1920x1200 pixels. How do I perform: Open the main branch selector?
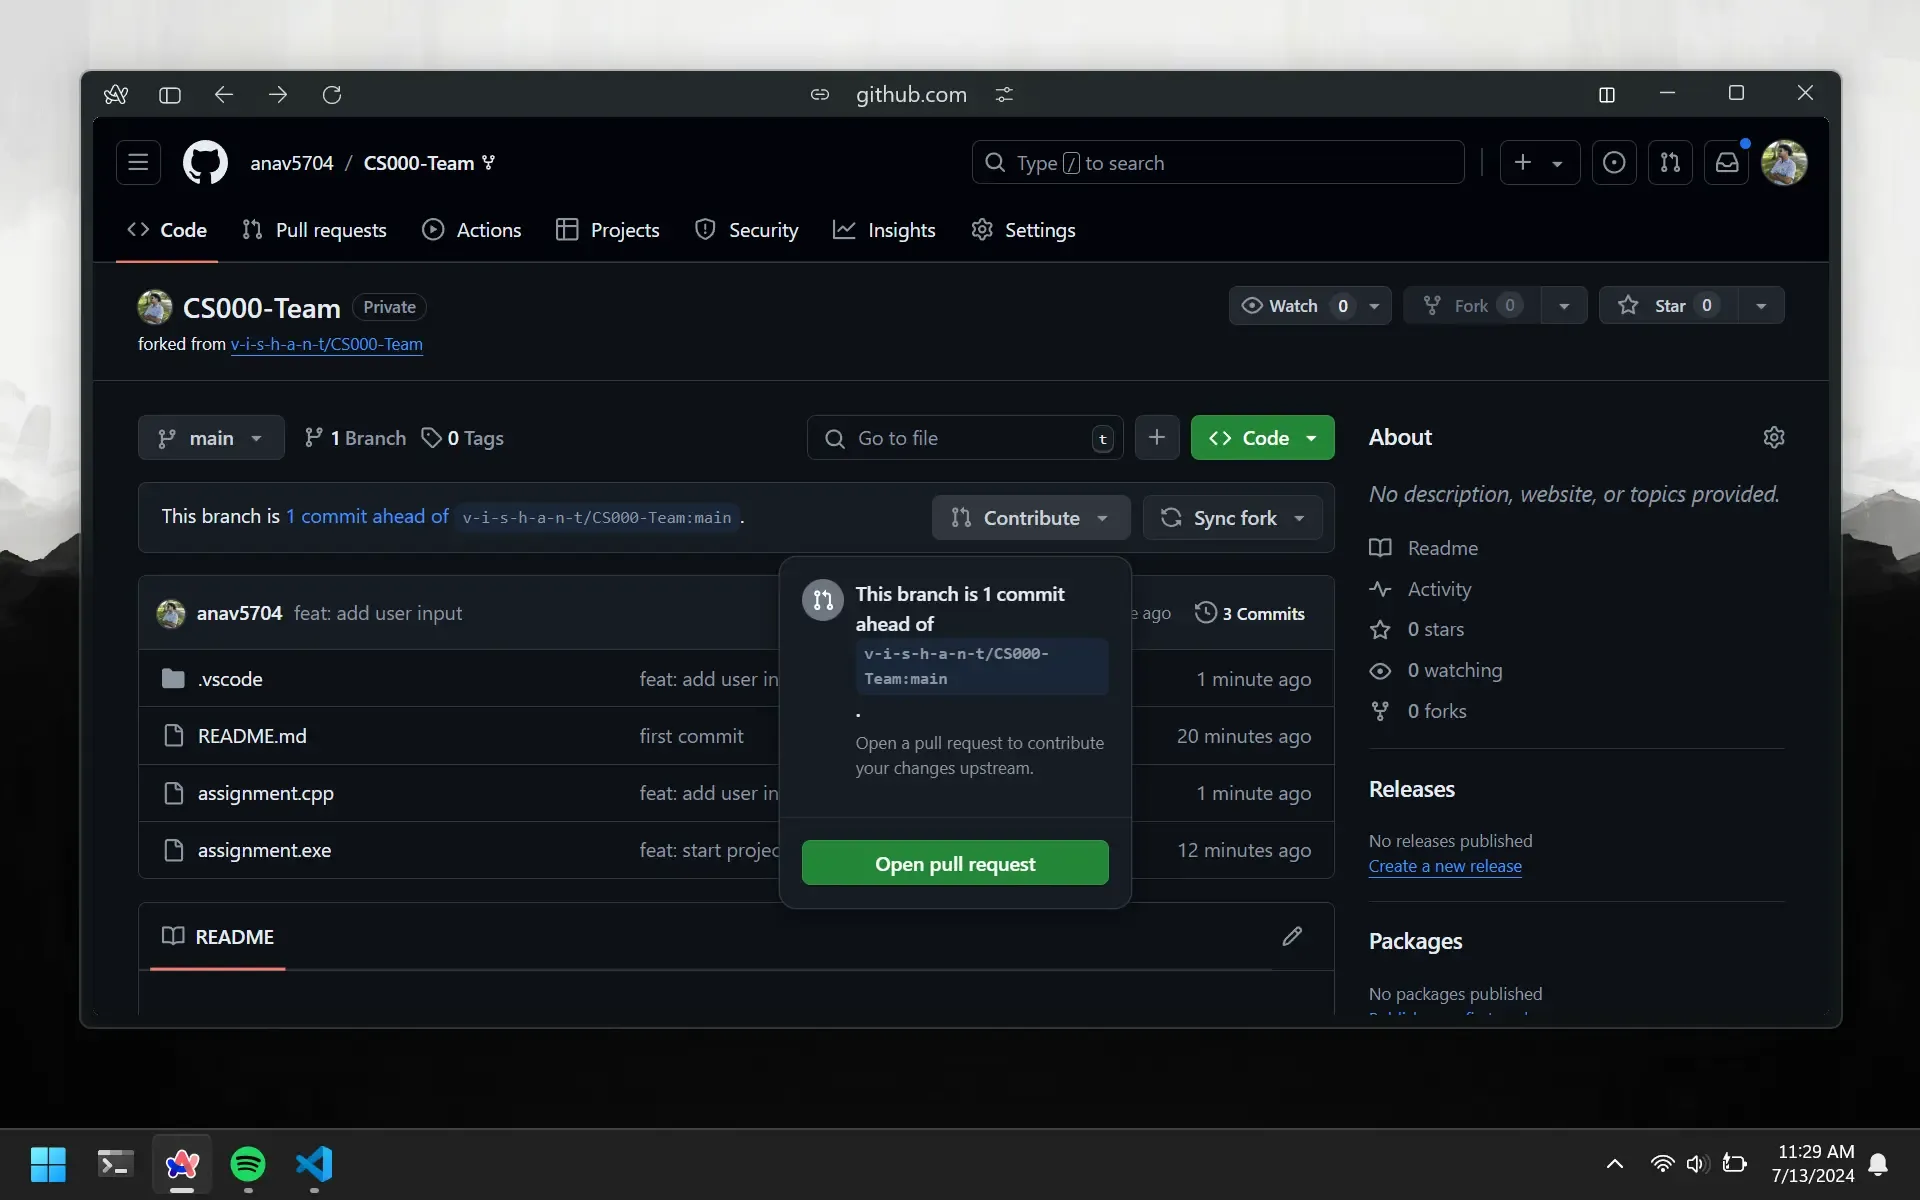coord(211,438)
